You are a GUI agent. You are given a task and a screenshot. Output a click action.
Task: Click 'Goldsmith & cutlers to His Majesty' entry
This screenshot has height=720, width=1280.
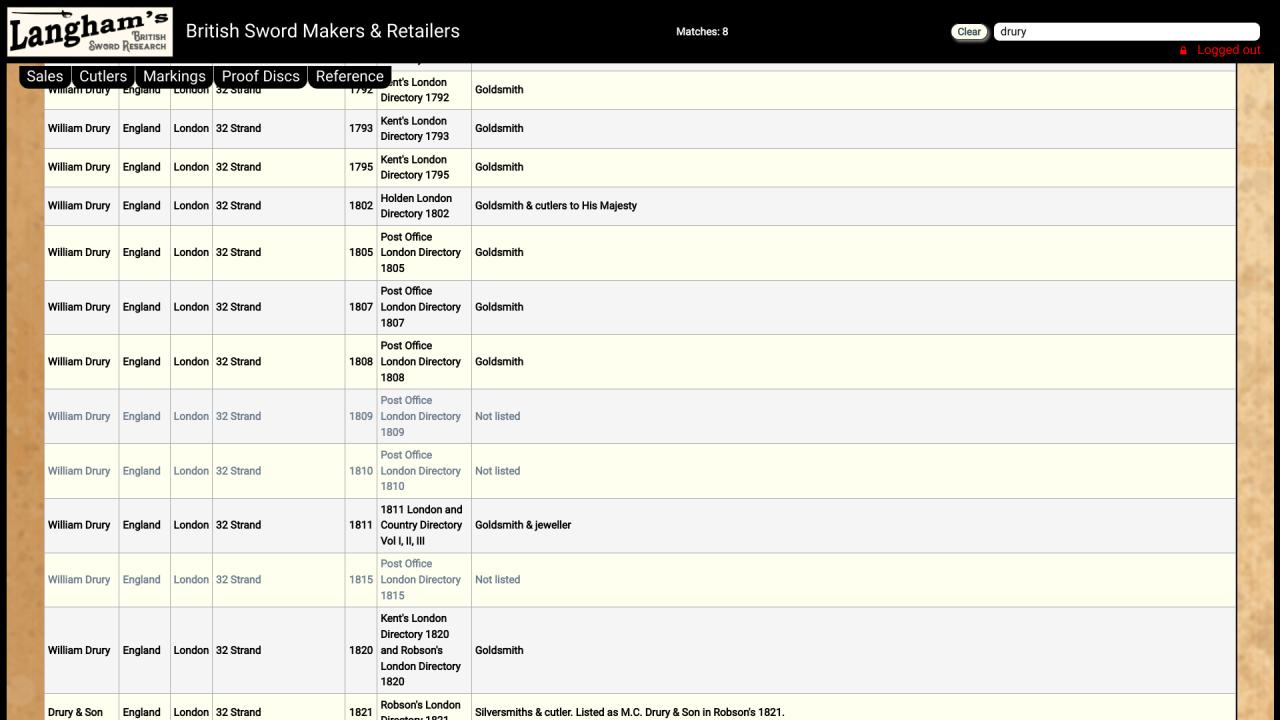click(555, 206)
